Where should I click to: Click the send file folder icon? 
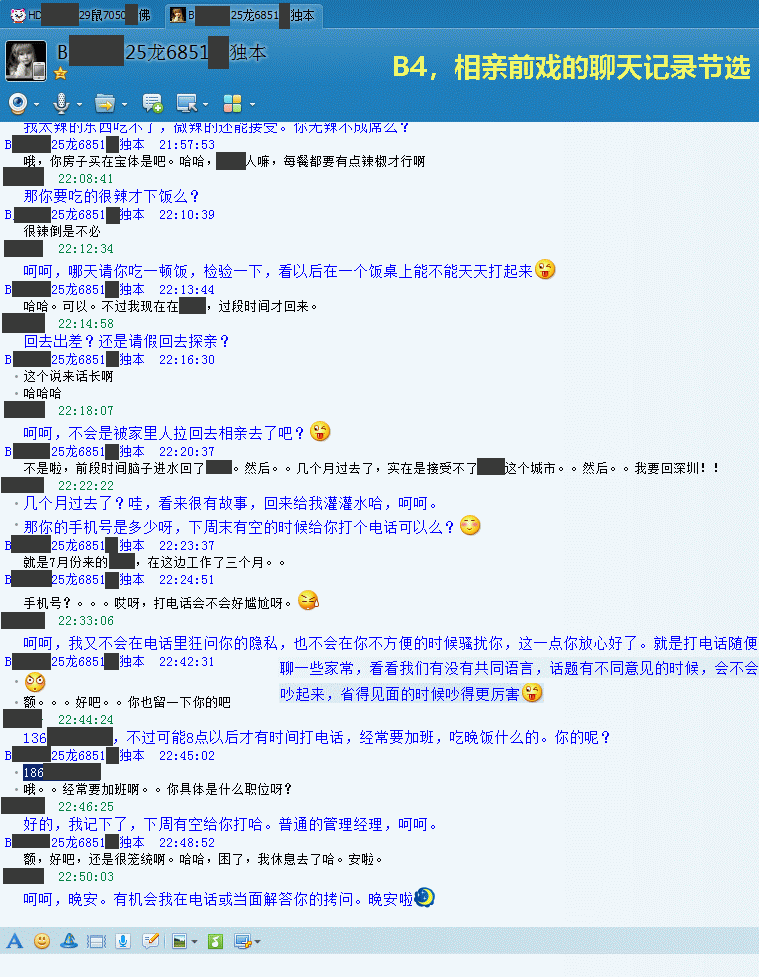pos(105,103)
